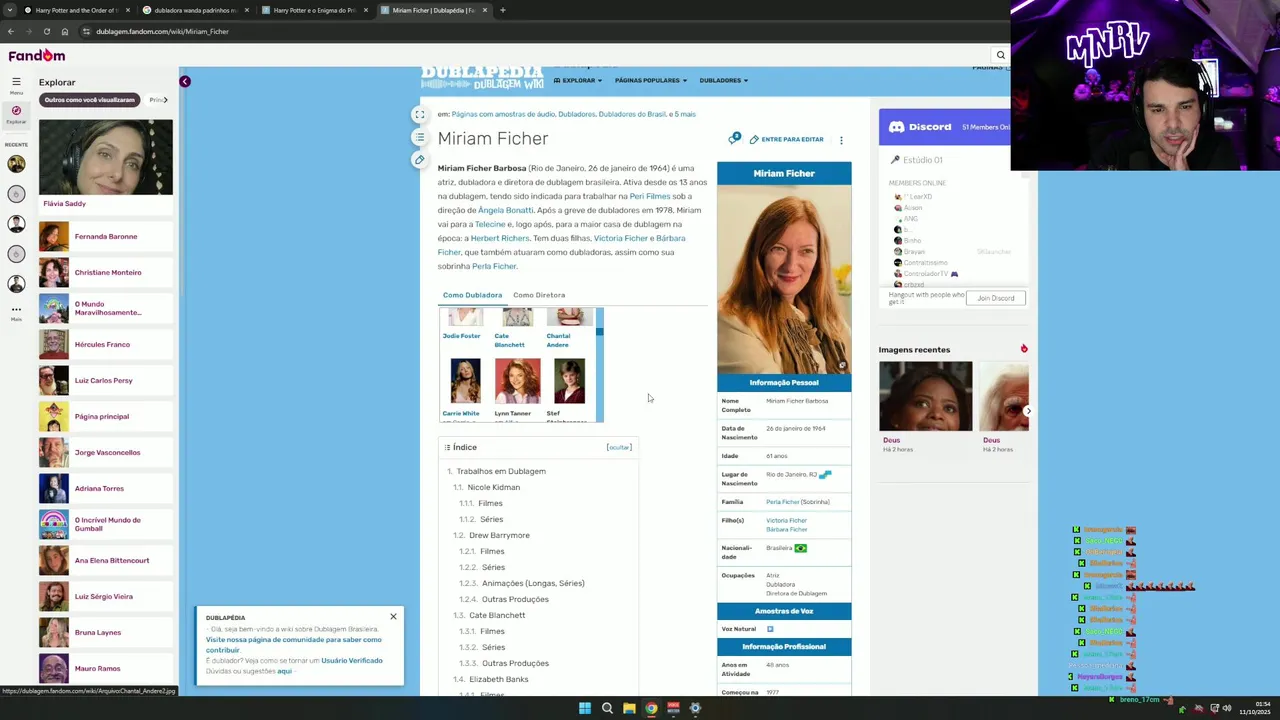Open the site information icon in the address bar
This screenshot has width=1280, height=720.
(86, 31)
